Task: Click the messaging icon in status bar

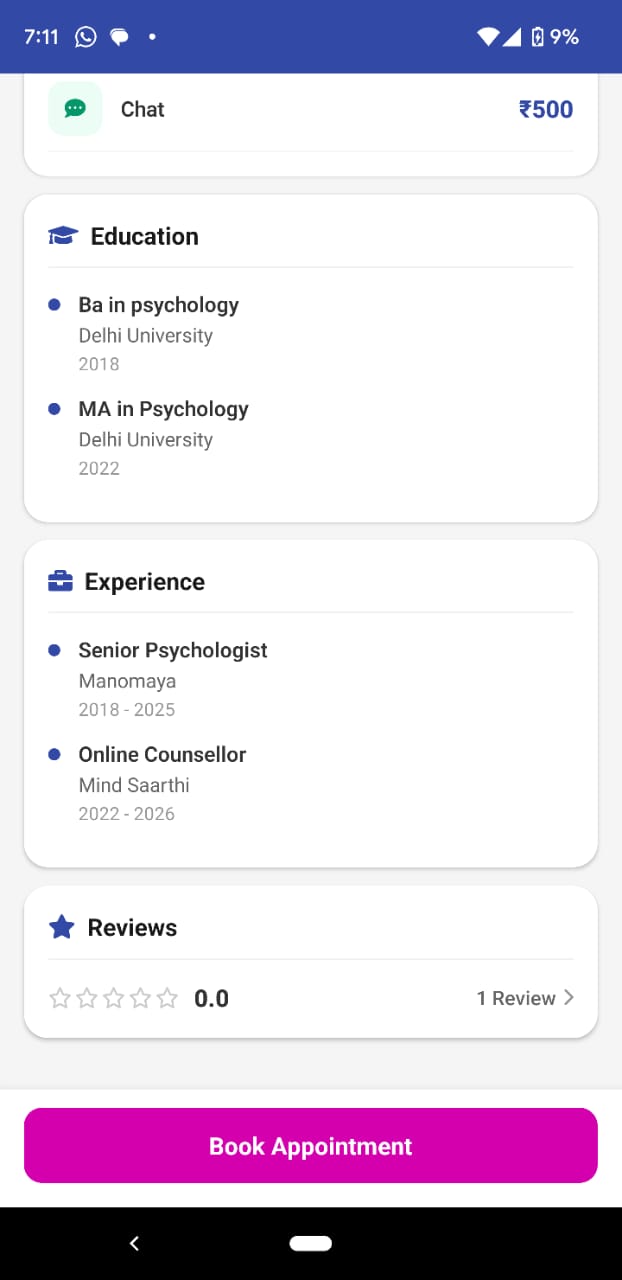Action: (120, 36)
